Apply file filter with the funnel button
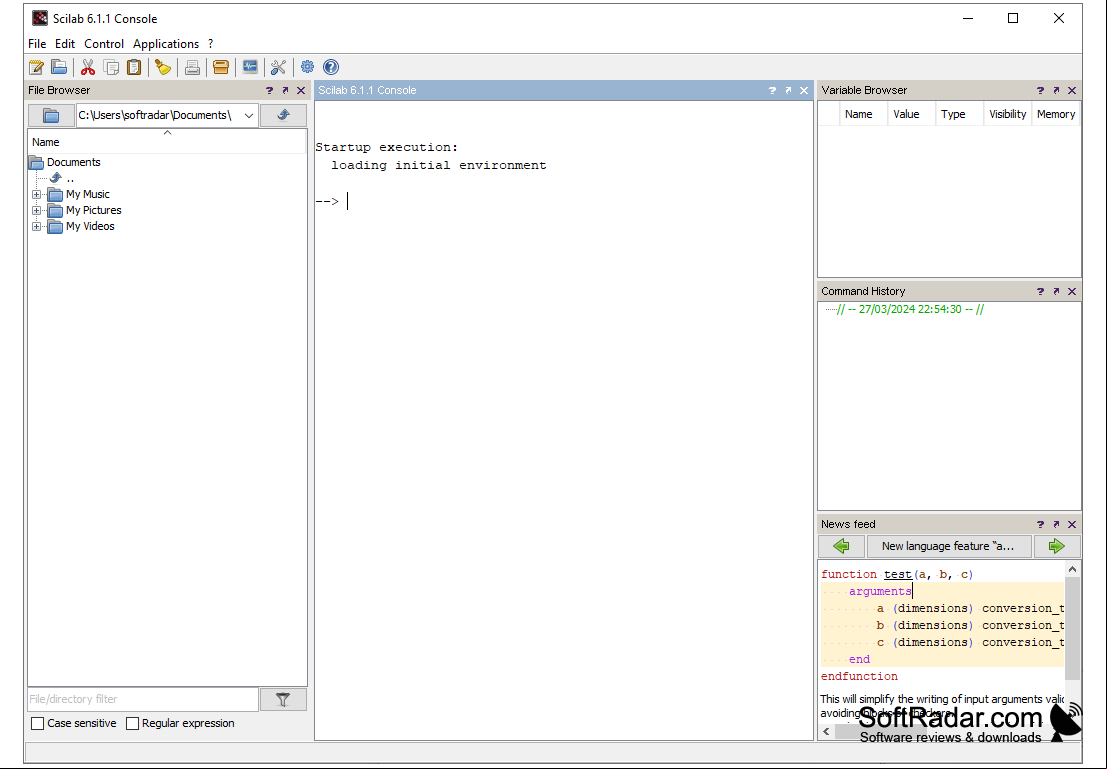1107x769 pixels. [x=283, y=699]
